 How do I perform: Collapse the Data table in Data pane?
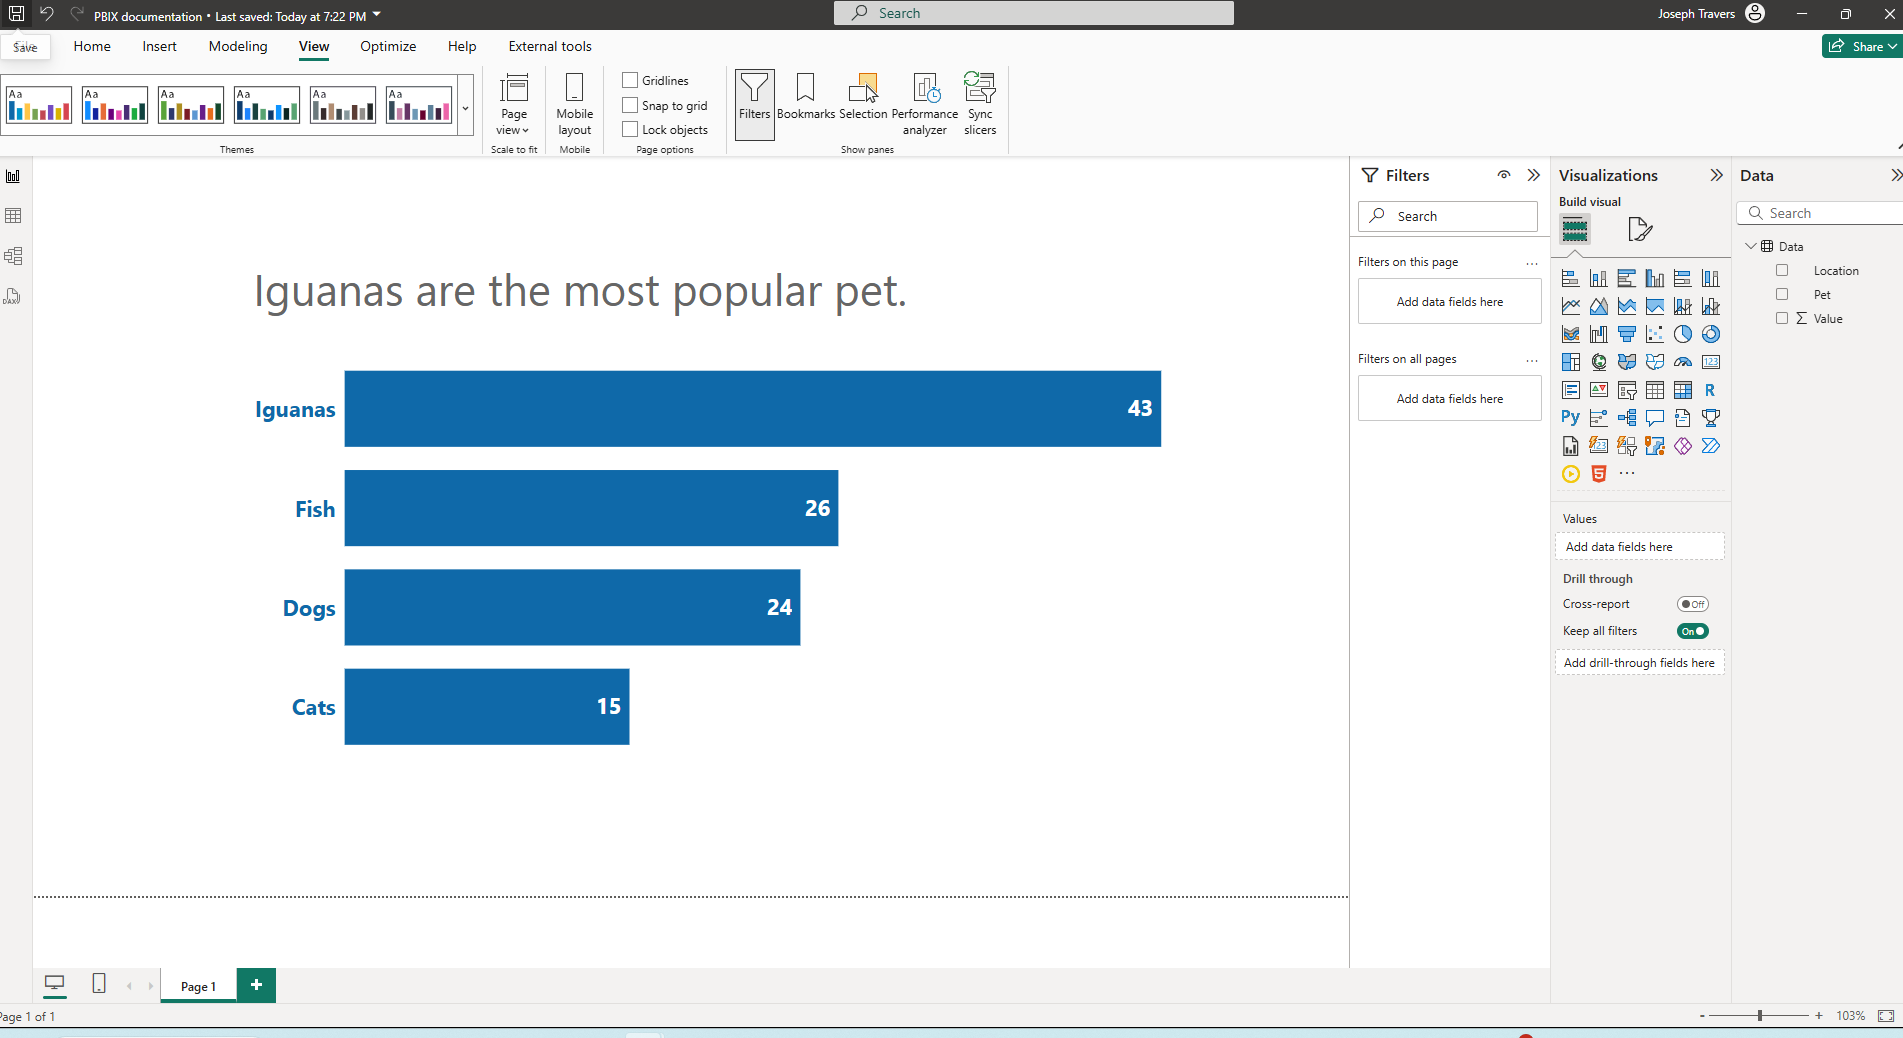[1751, 246]
